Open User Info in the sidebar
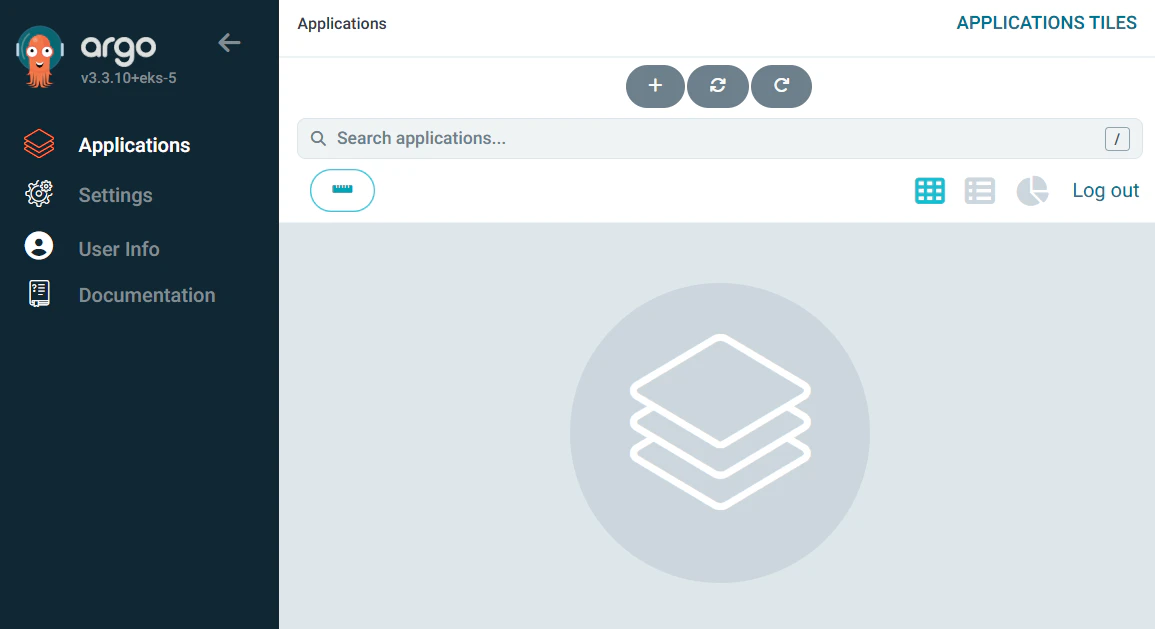The height and width of the screenshot is (629, 1155). [x=119, y=249]
